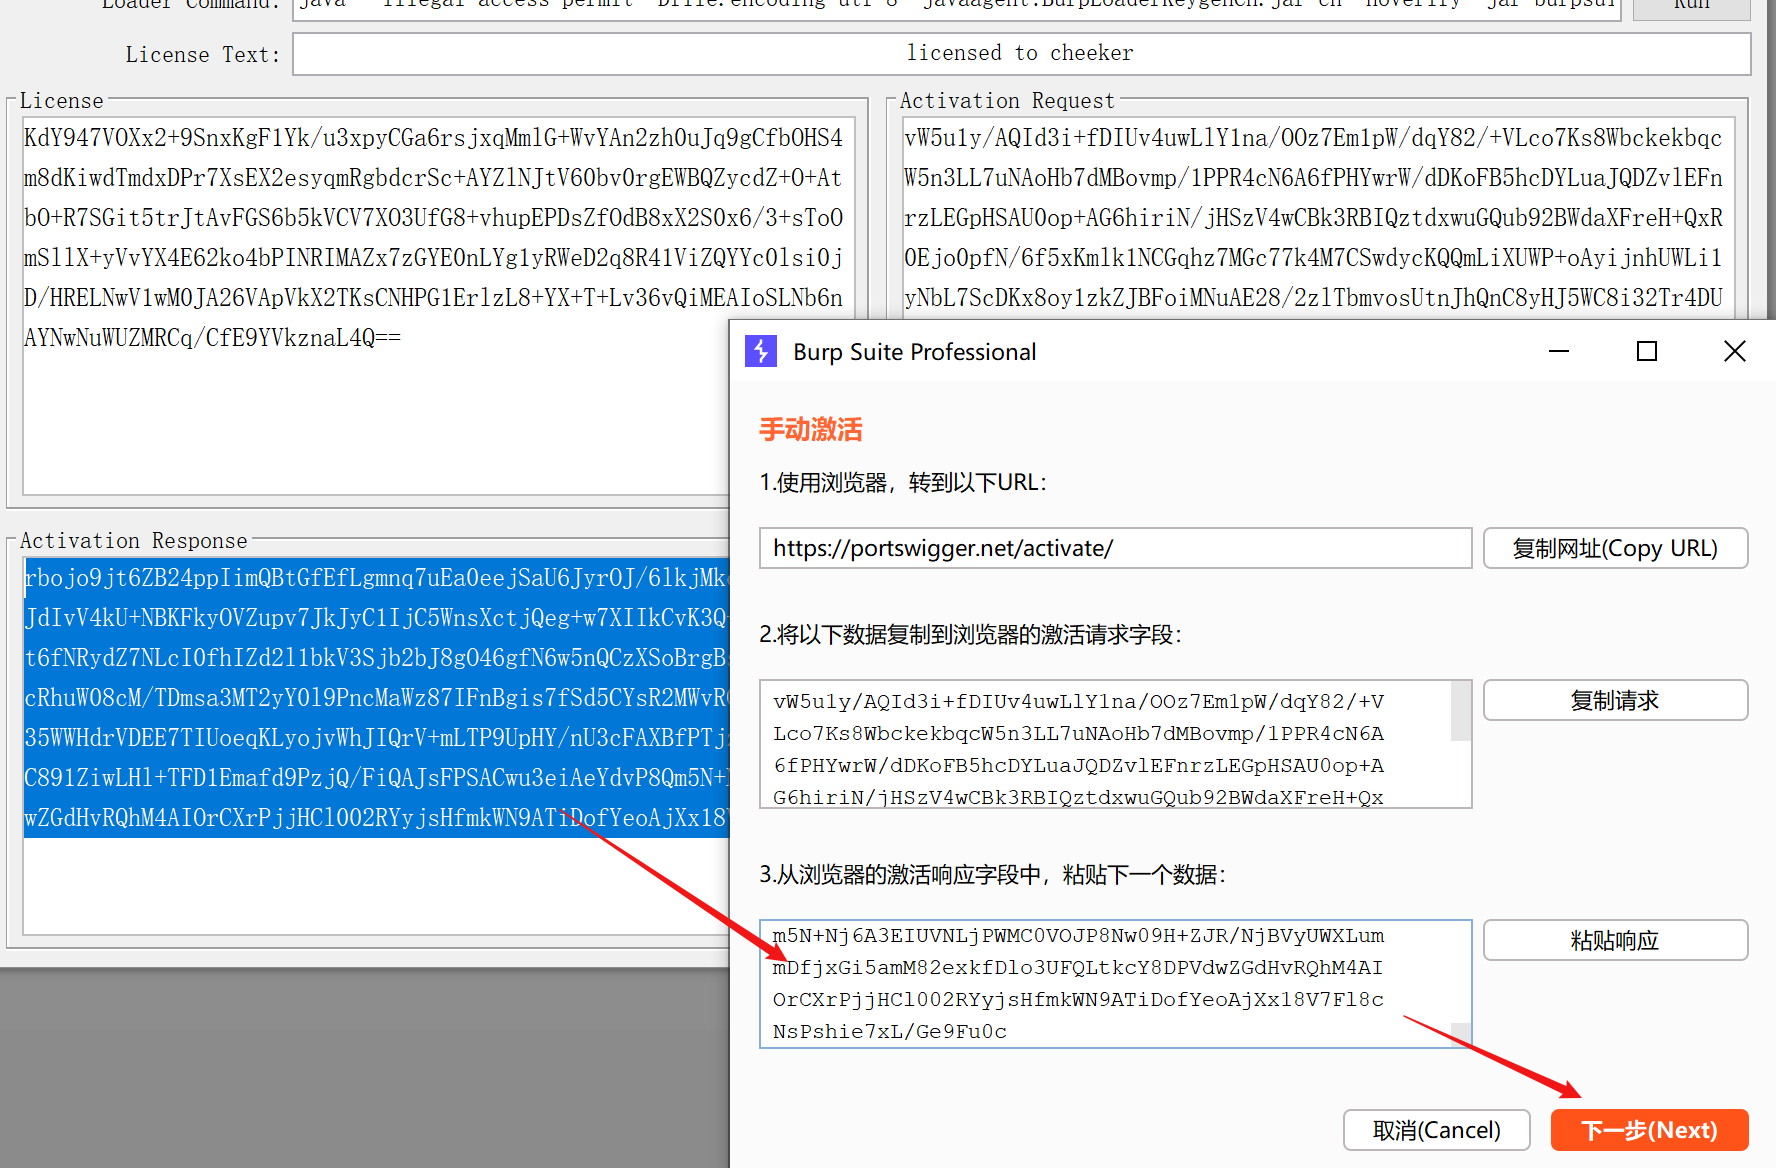
Task: Maximize the Burp Suite Professional dialog
Action: coord(1647,351)
